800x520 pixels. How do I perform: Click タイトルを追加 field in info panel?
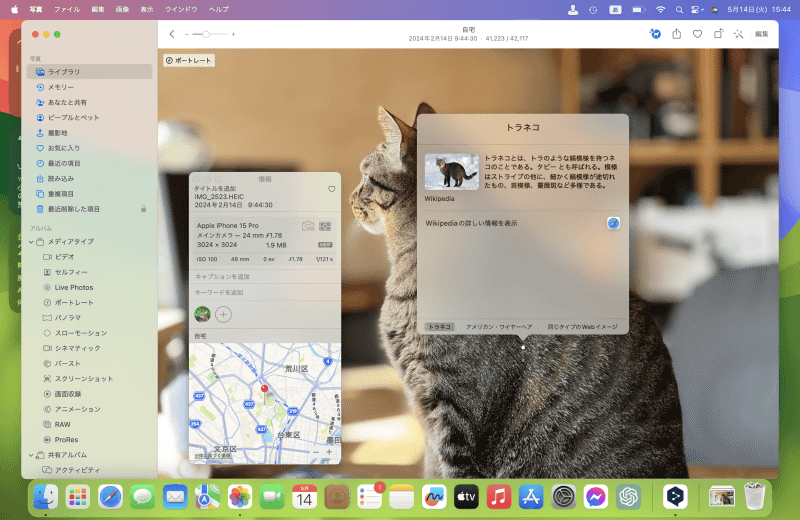(x=215, y=188)
